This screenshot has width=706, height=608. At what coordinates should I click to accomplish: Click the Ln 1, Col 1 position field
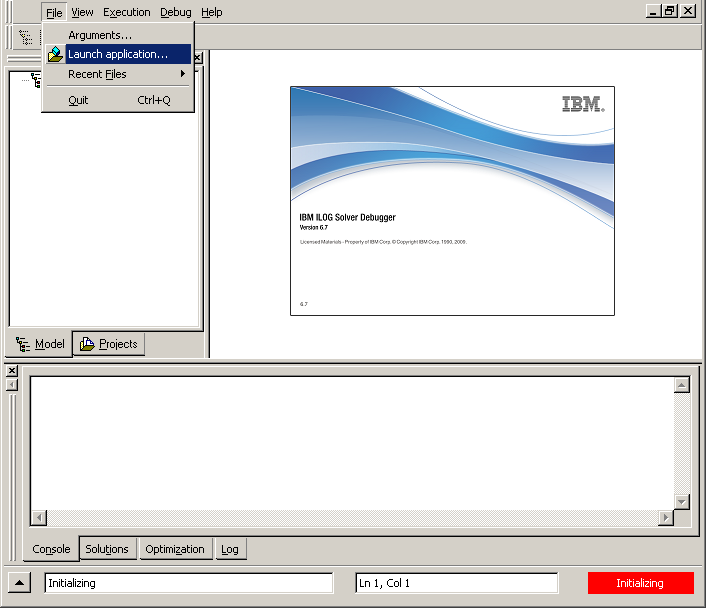point(457,583)
